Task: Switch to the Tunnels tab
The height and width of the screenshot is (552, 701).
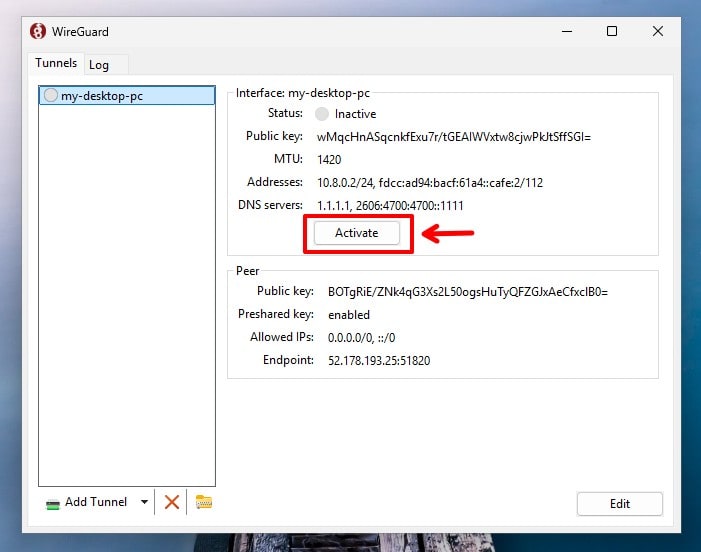Action: coord(56,63)
